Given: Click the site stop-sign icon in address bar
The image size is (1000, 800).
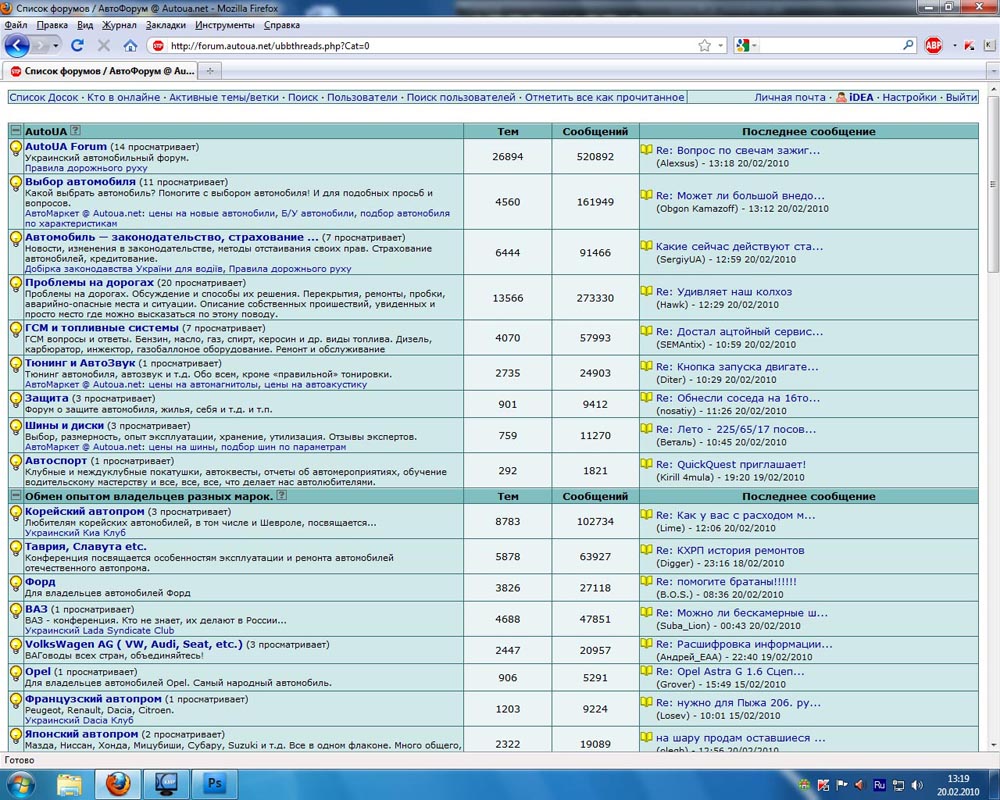Looking at the screenshot, I should click(x=158, y=45).
